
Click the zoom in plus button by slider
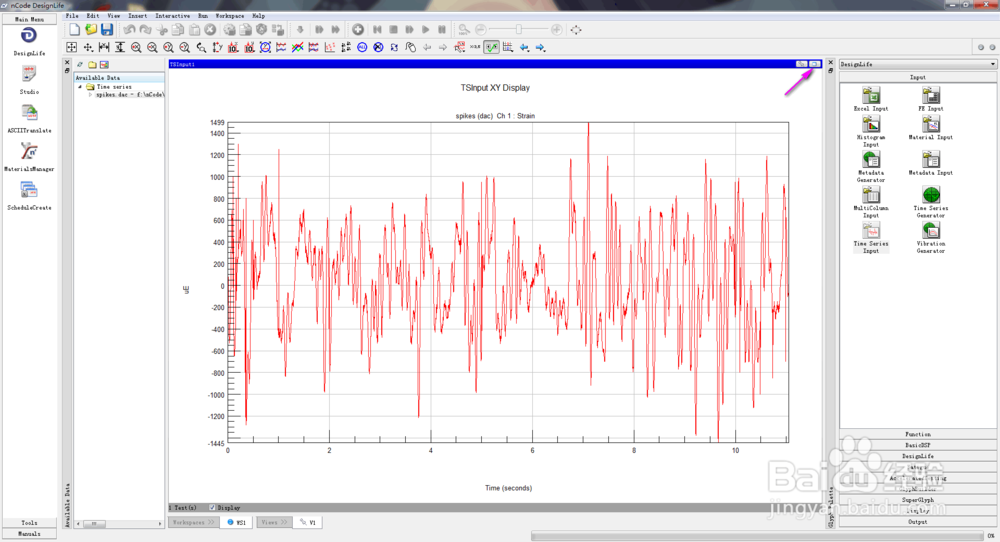[x=557, y=29]
